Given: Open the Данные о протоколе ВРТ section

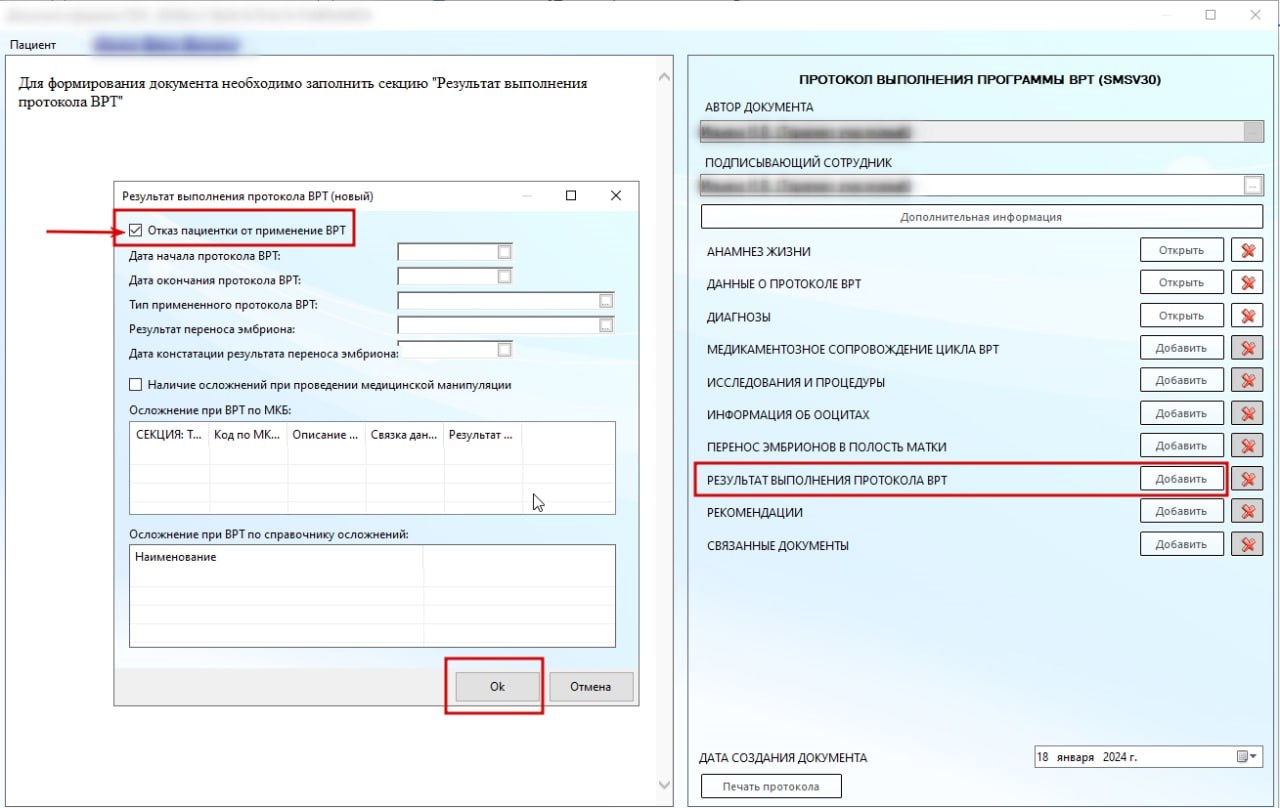Looking at the screenshot, I should click(x=1181, y=283).
